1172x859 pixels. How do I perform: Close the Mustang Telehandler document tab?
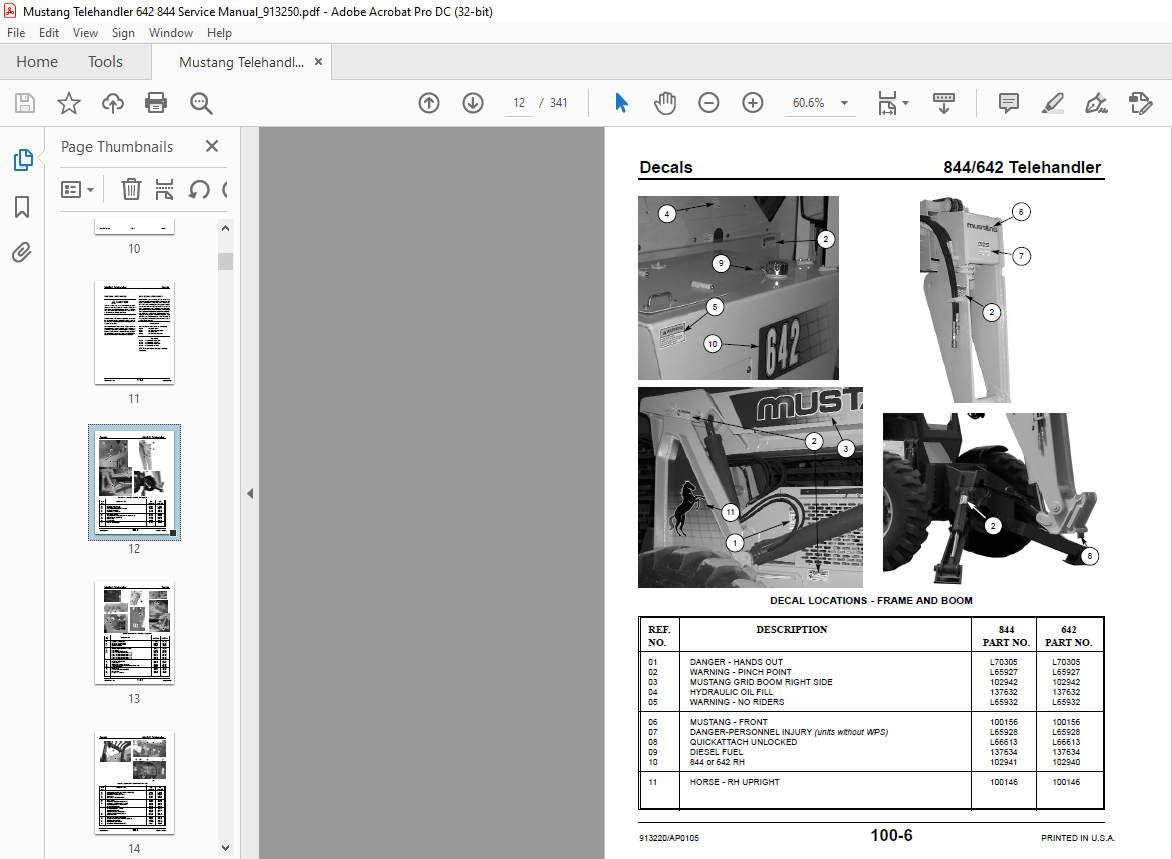[x=318, y=62]
